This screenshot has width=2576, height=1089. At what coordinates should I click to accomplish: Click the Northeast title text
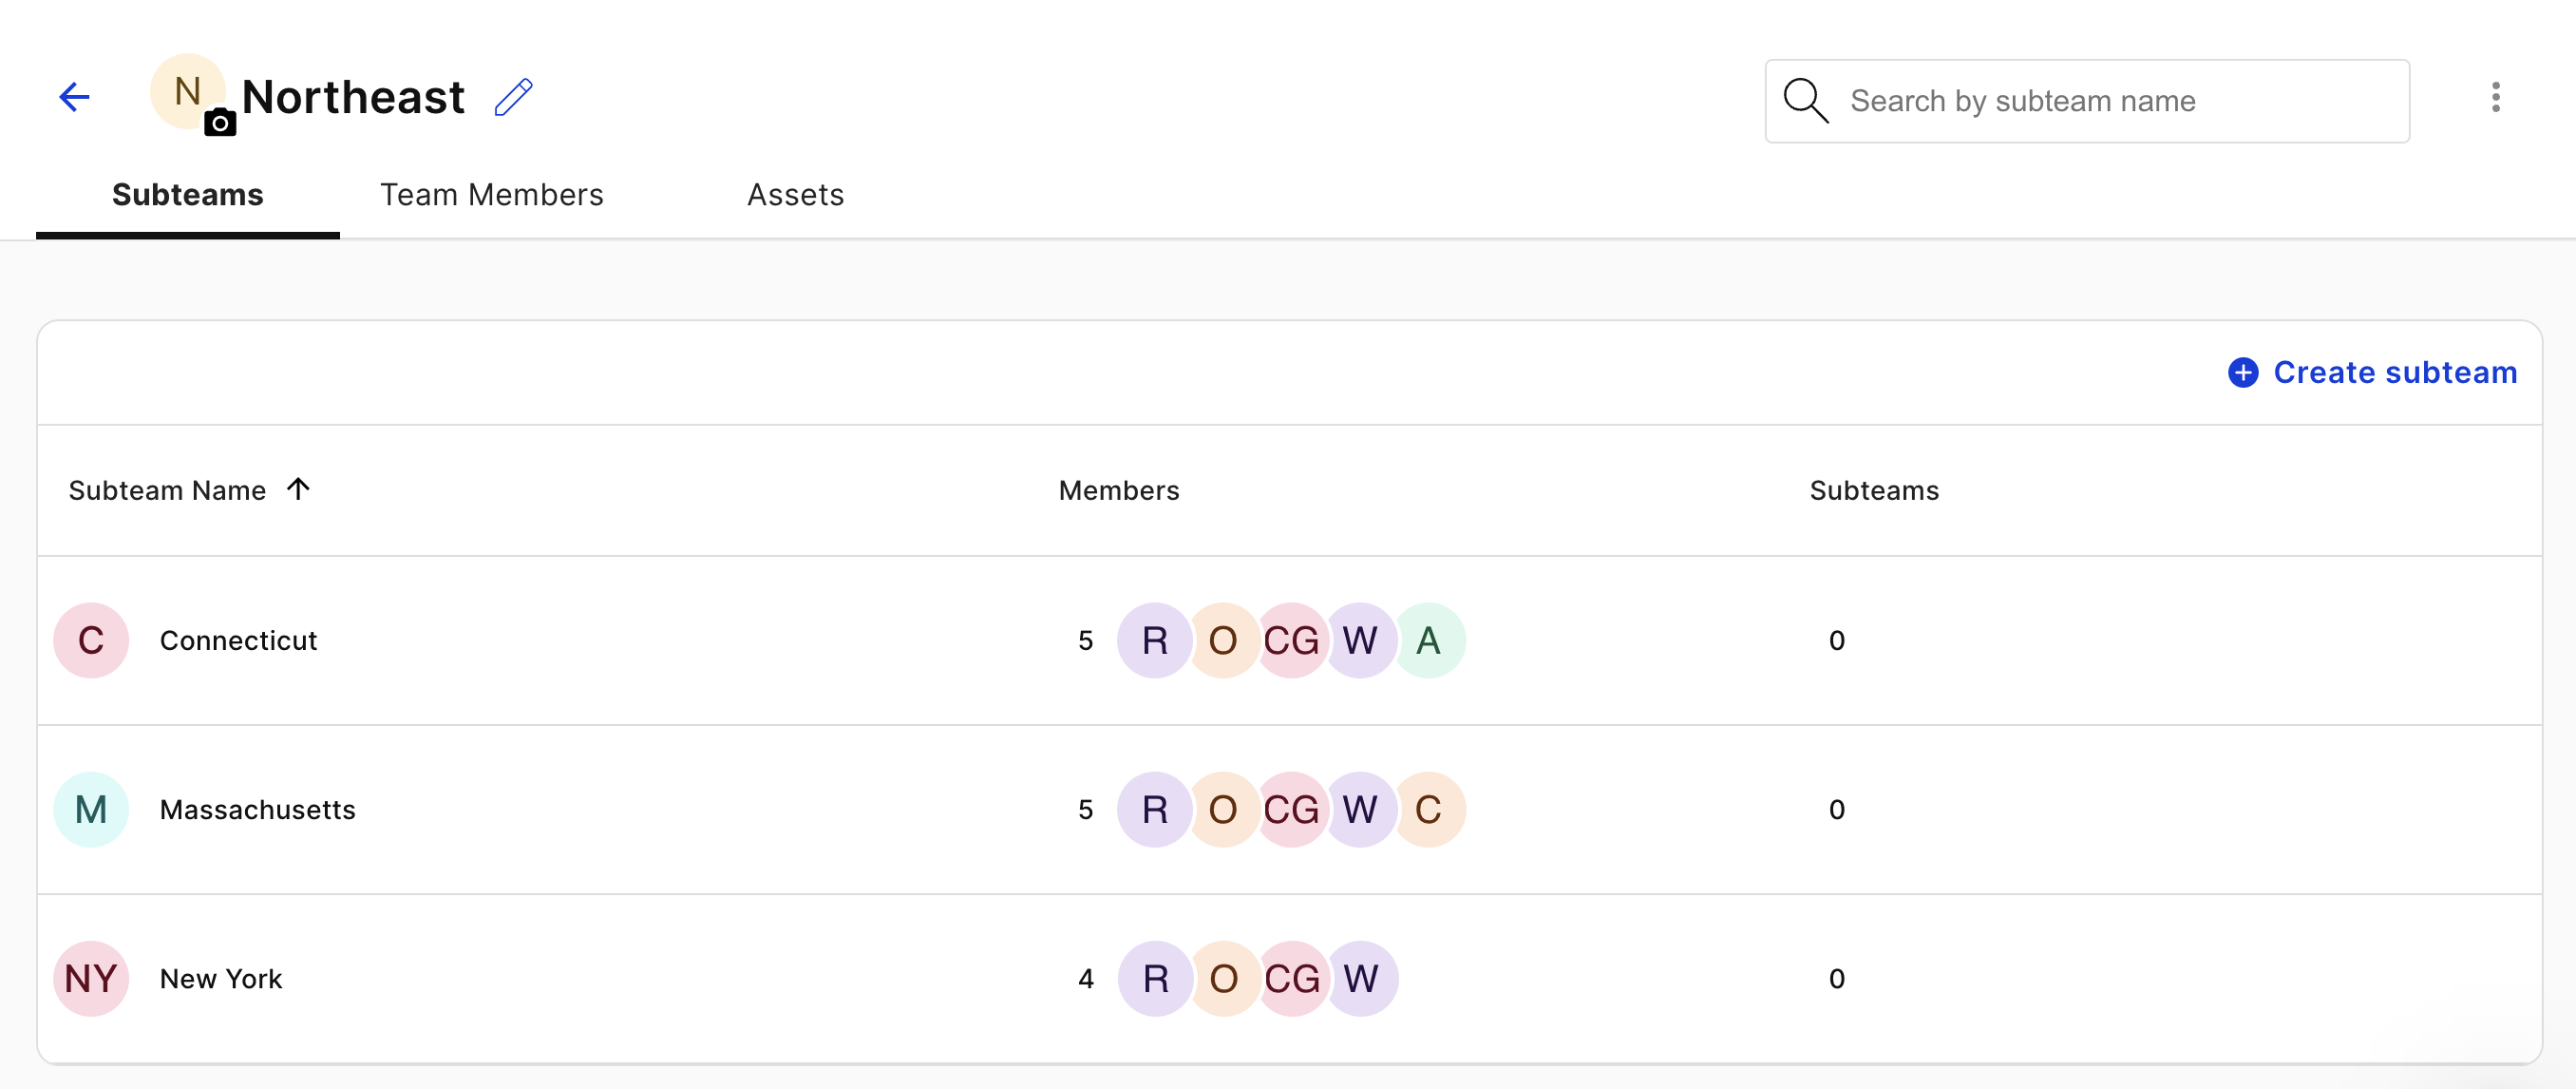(353, 97)
